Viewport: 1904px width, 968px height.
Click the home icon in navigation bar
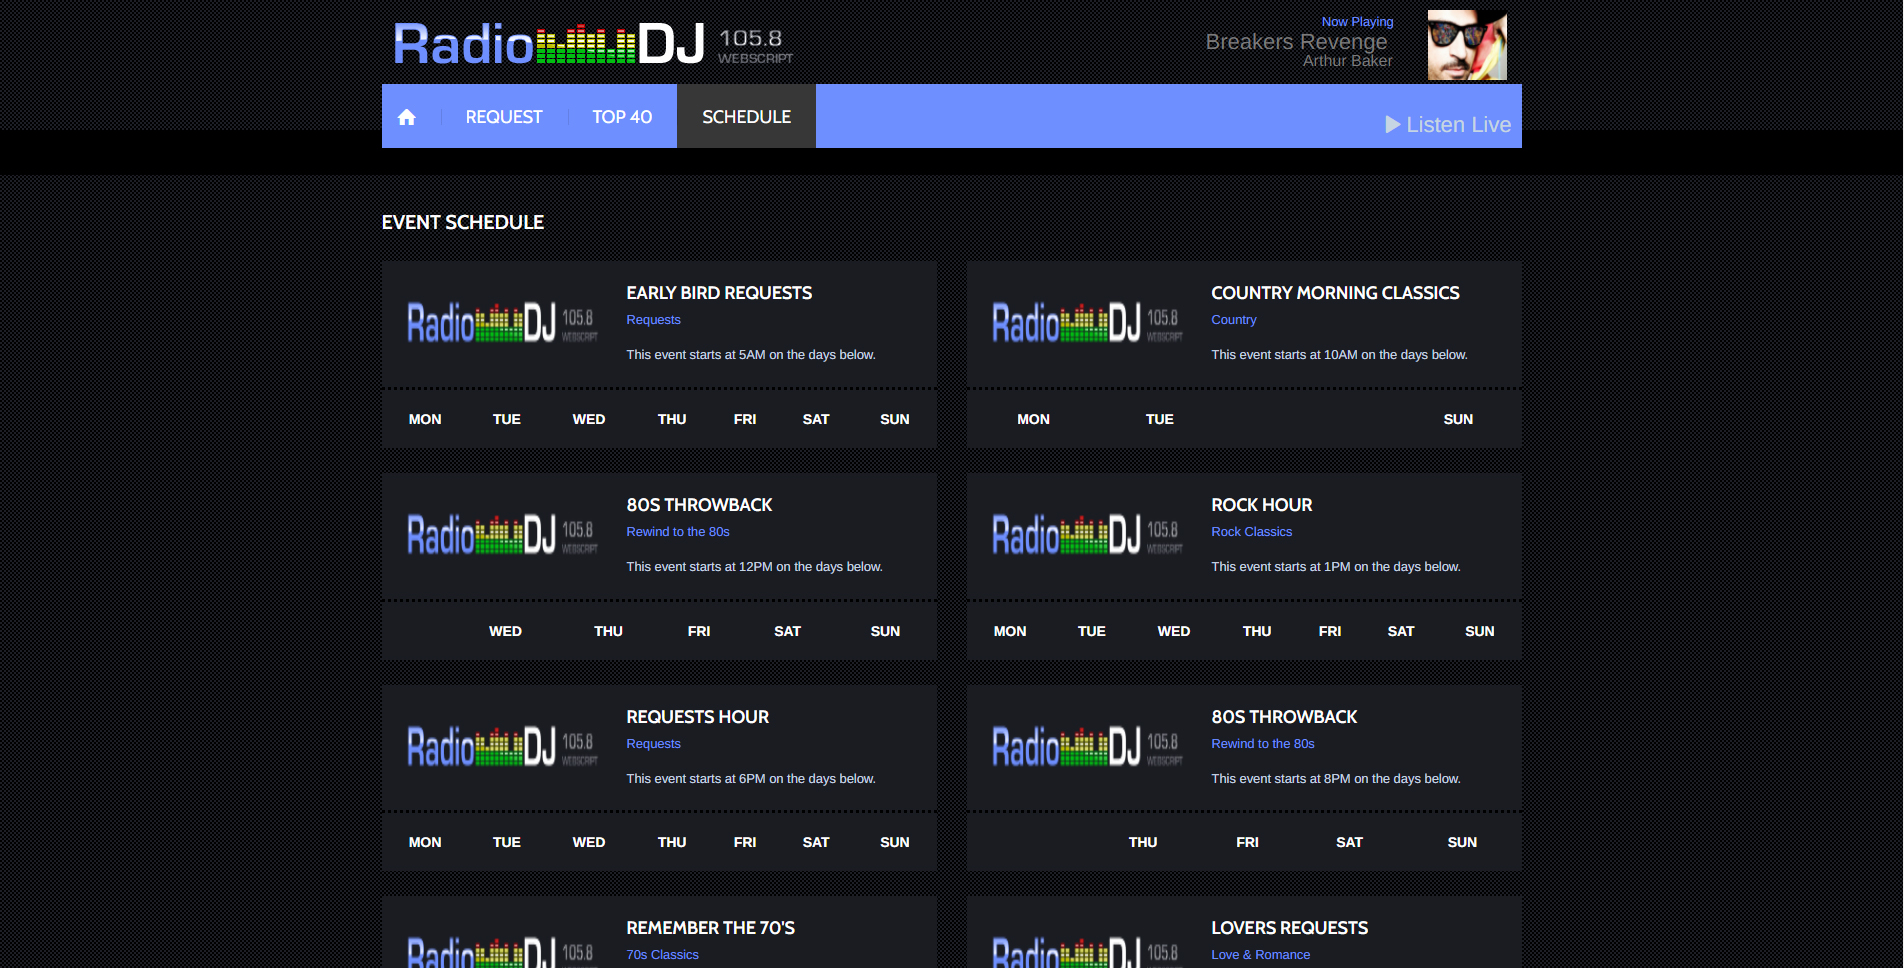(x=406, y=117)
